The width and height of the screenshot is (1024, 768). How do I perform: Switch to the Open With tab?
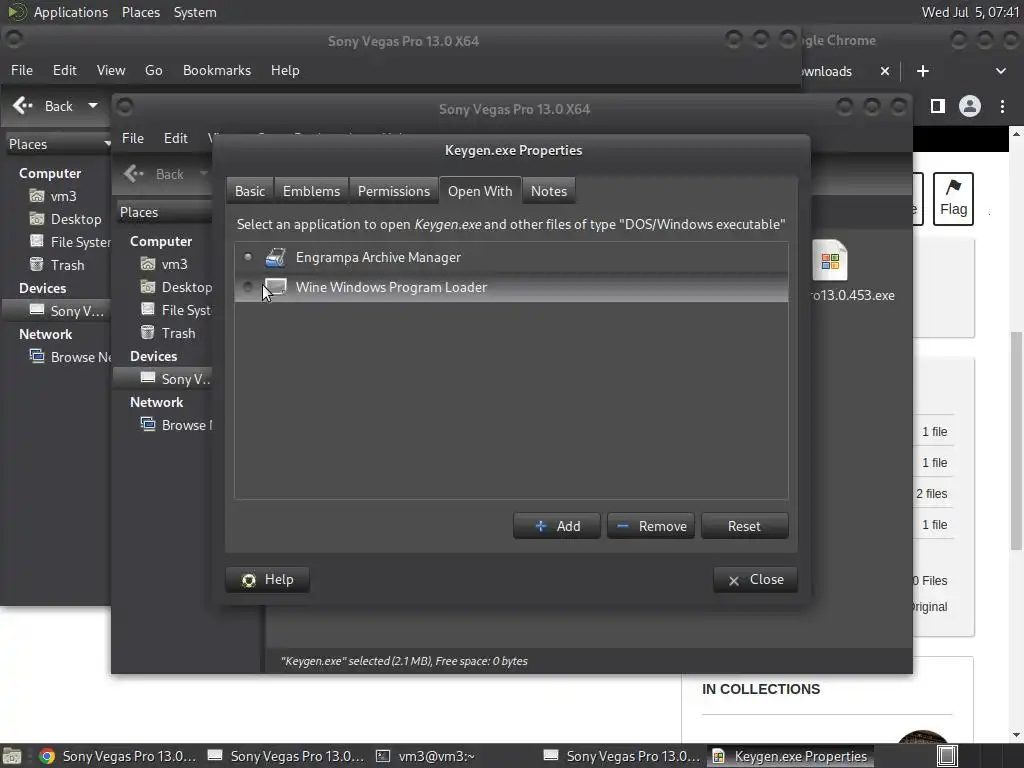[x=480, y=191]
